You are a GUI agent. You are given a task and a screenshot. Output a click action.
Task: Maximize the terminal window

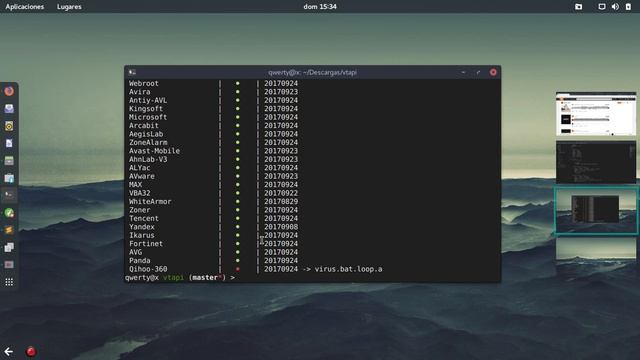(x=478, y=72)
